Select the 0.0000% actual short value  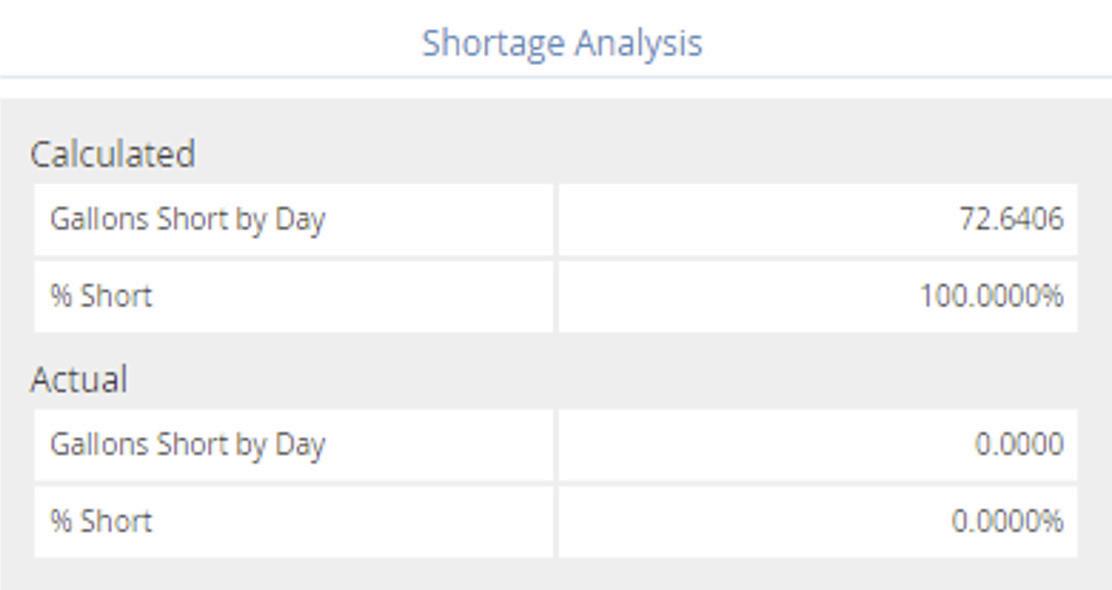[x=1007, y=521]
